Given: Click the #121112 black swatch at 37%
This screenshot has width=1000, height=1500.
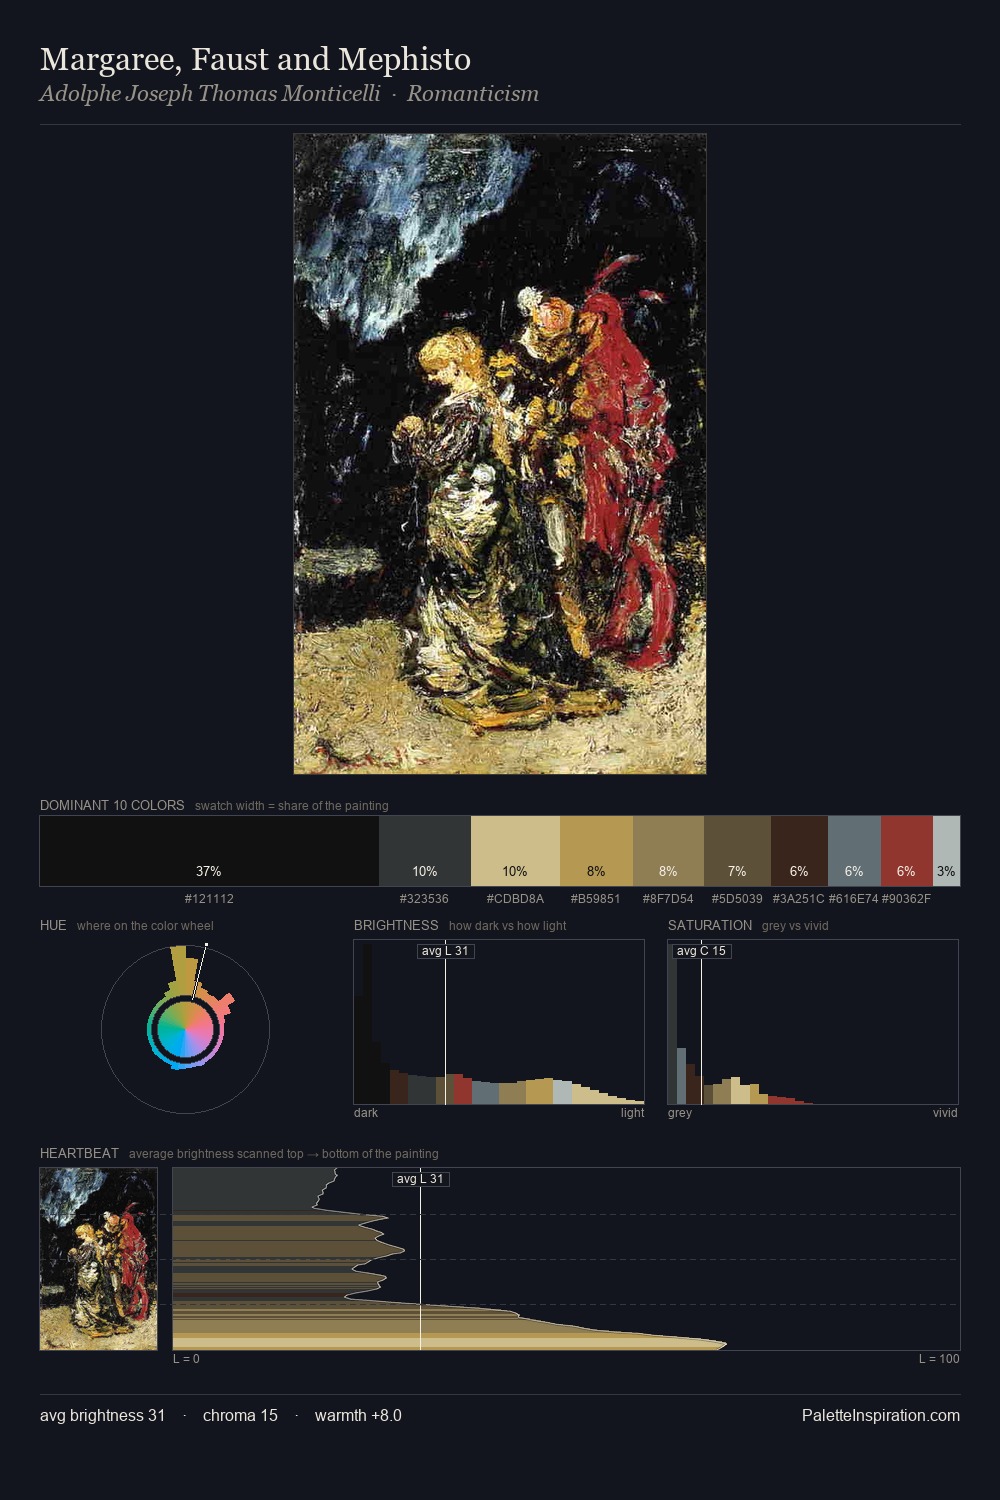Looking at the screenshot, I should (209, 851).
